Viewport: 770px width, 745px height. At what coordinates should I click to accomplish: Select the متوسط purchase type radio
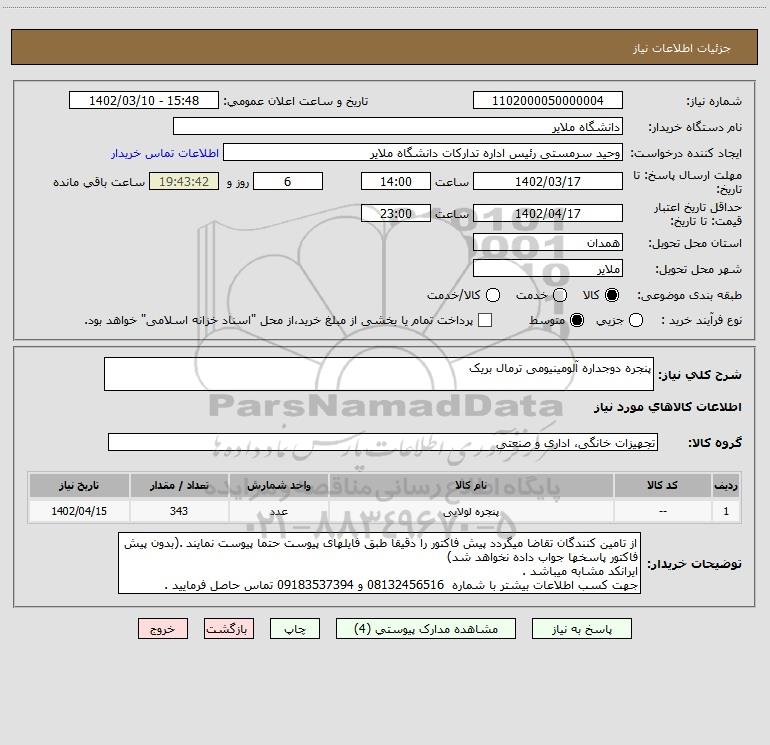coord(577,320)
